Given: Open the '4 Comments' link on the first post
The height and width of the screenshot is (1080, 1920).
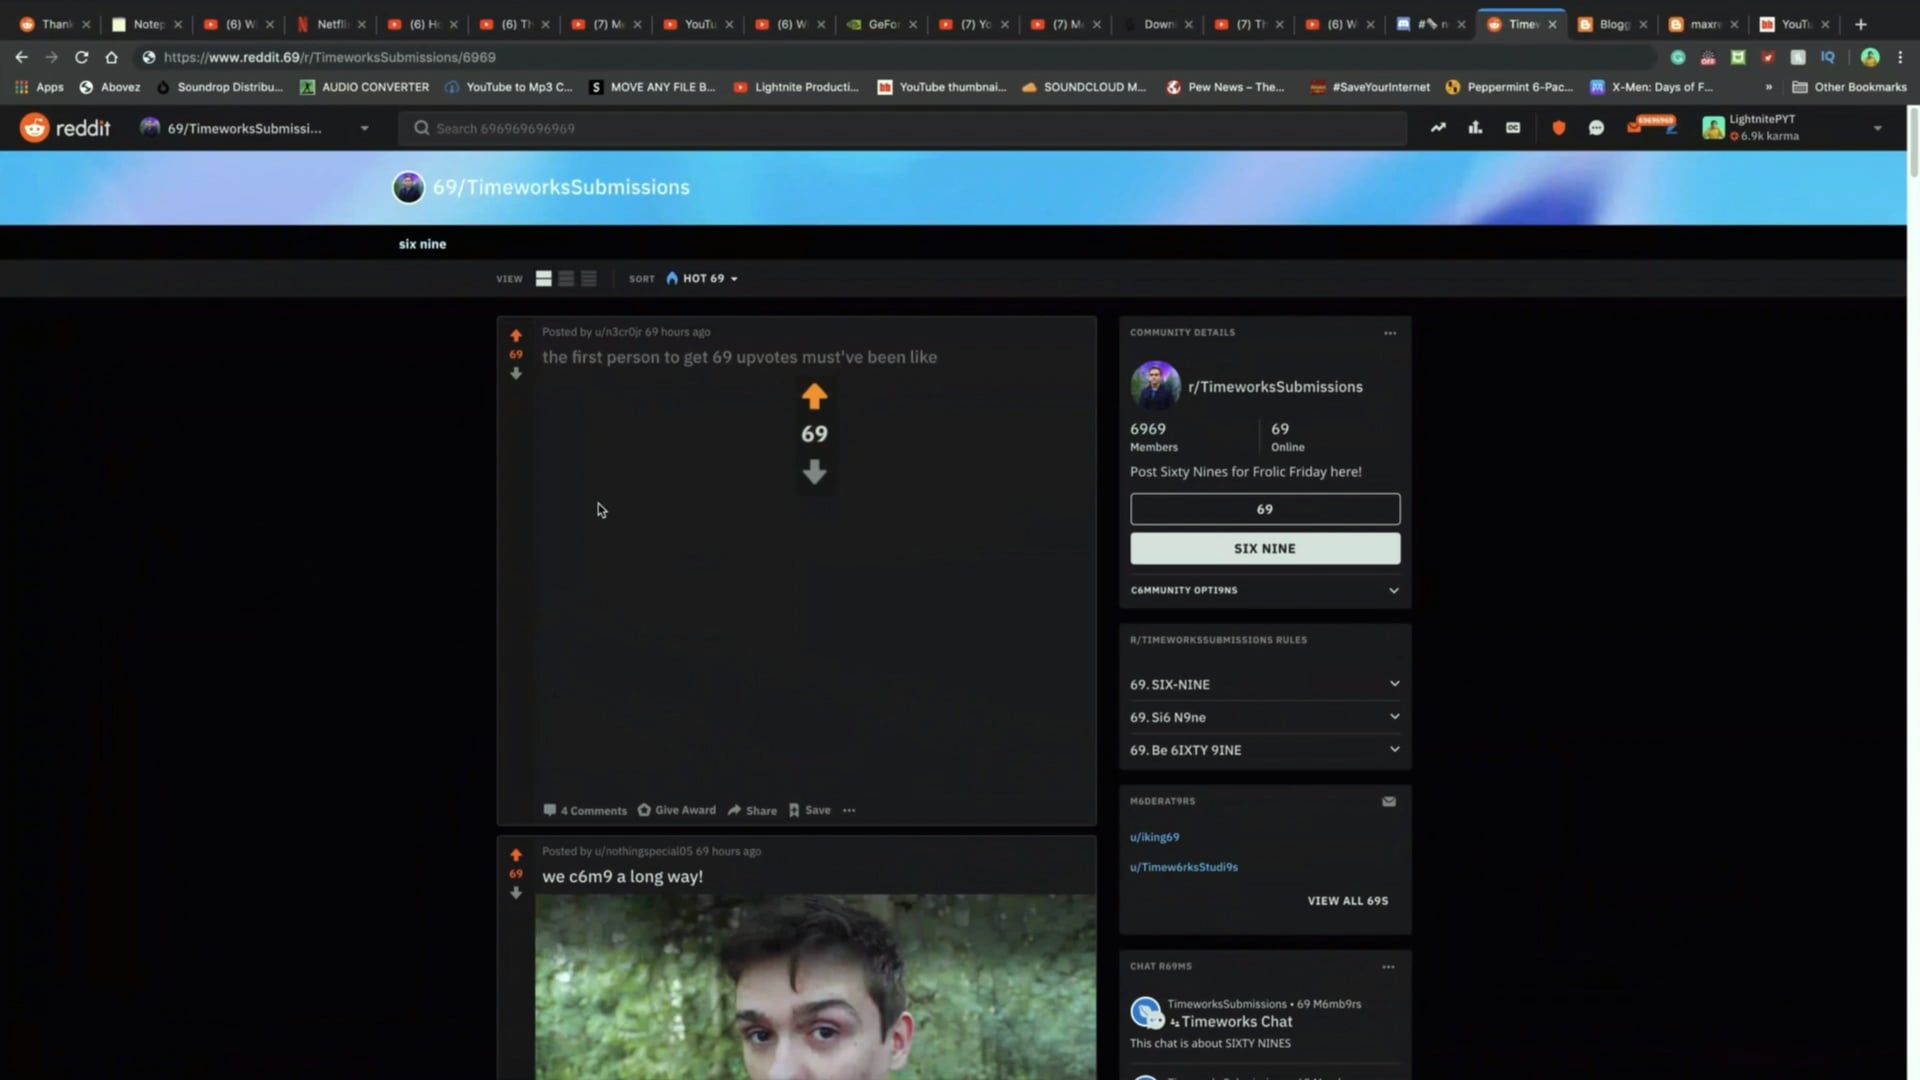Looking at the screenshot, I should [x=585, y=810].
